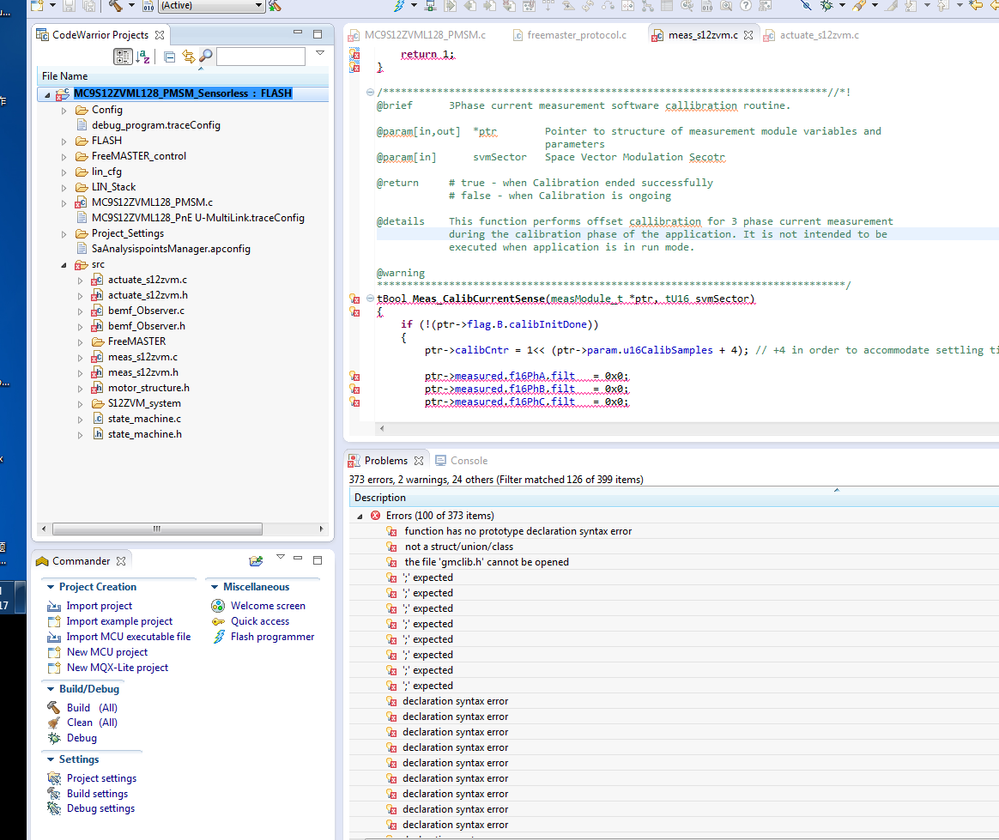Collapse the Errors group in Problems view

pos(360,515)
